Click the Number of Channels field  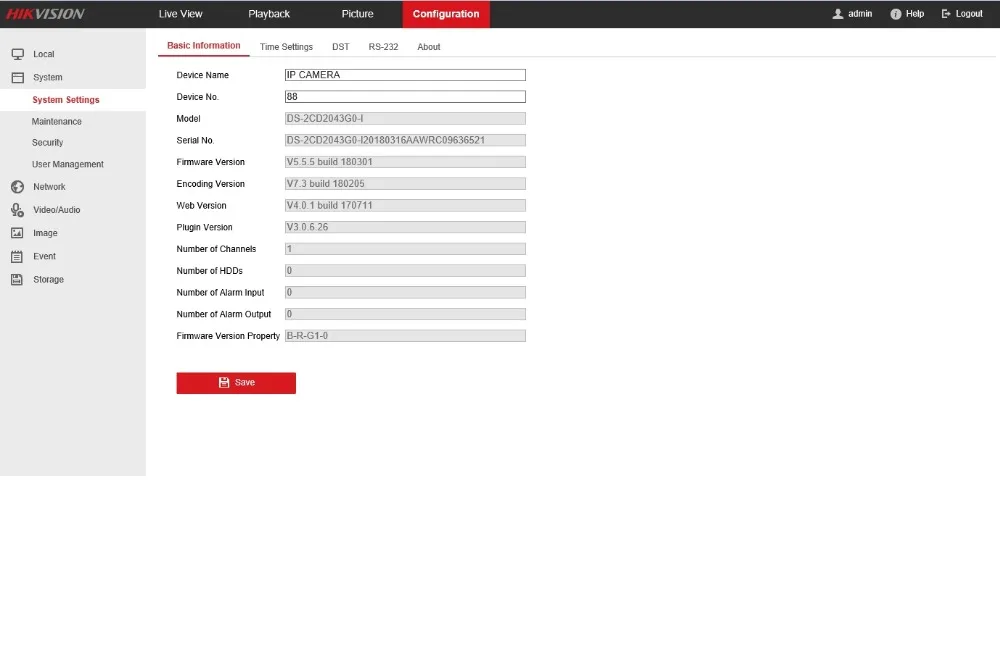[405, 248]
